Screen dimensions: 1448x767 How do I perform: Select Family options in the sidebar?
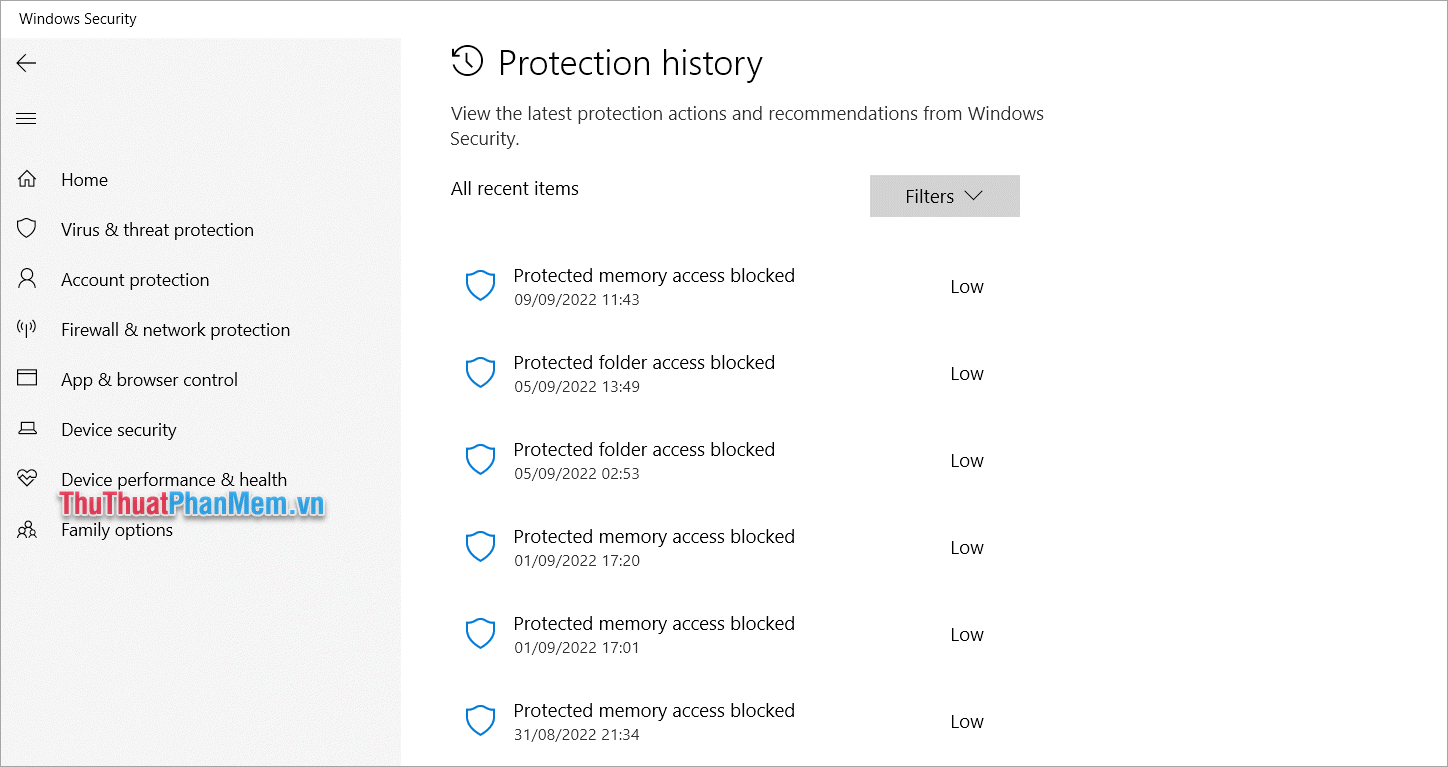point(119,529)
